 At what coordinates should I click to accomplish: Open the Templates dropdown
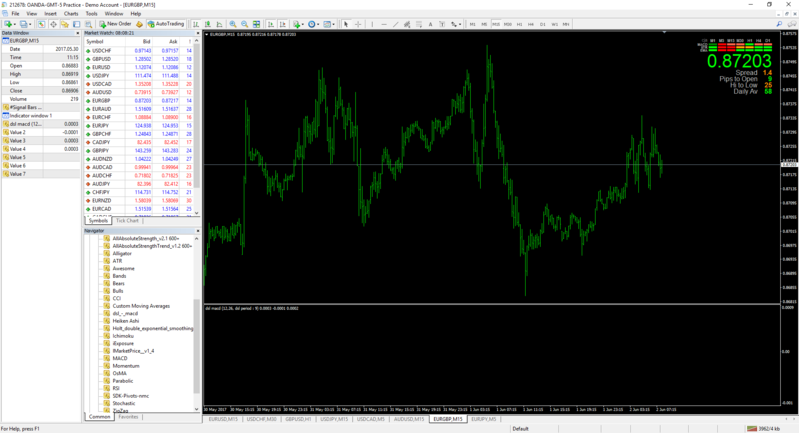coord(329,24)
